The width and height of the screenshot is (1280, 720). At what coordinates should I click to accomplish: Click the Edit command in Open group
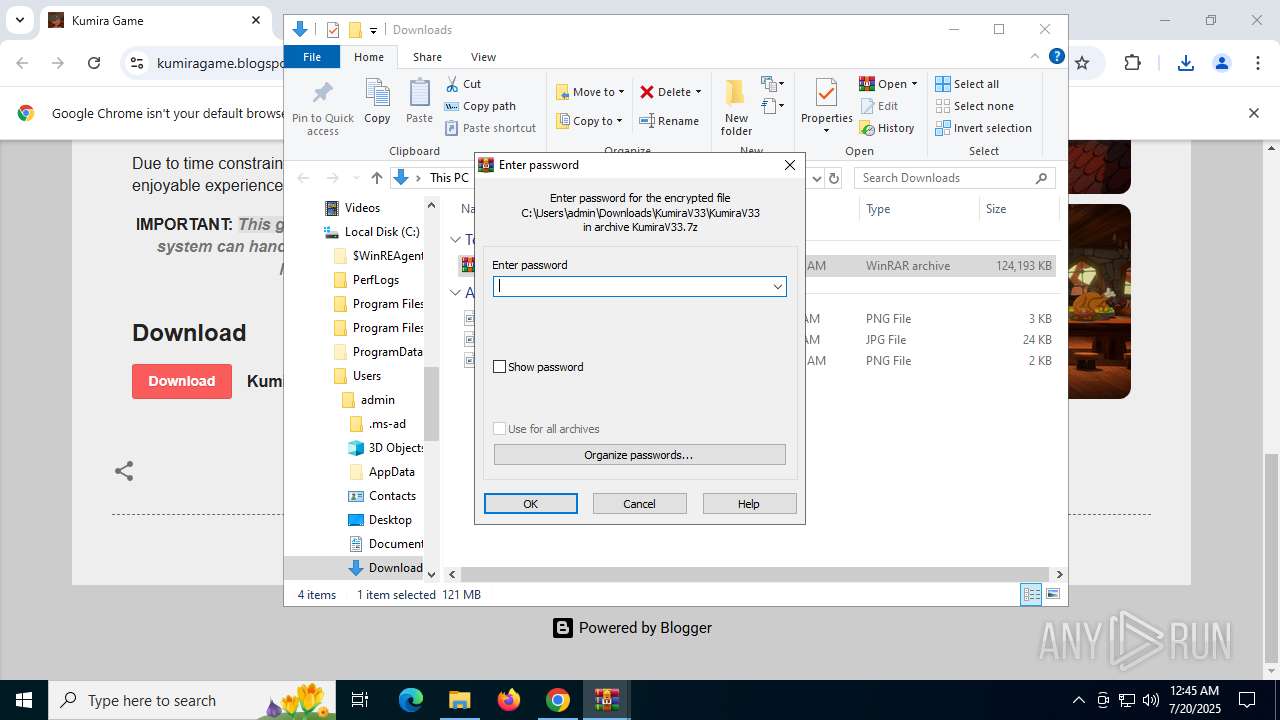coord(879,106)
